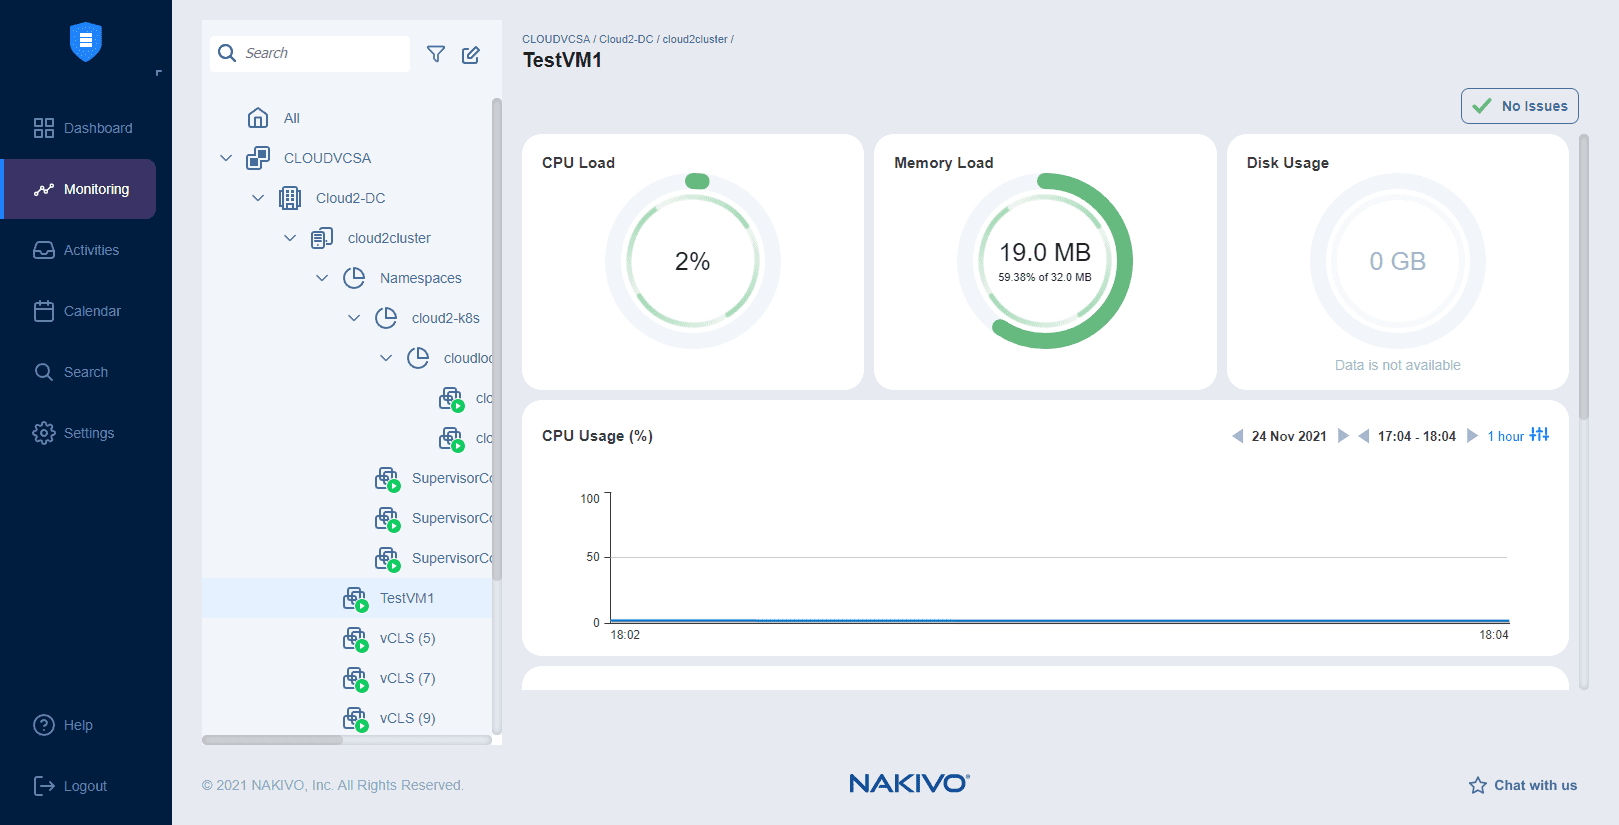Collapse the Cloud2-DC datacenter node
The height and width of the screenshot is (825, 1619).
pyautogui.click(x=258, y=198)
